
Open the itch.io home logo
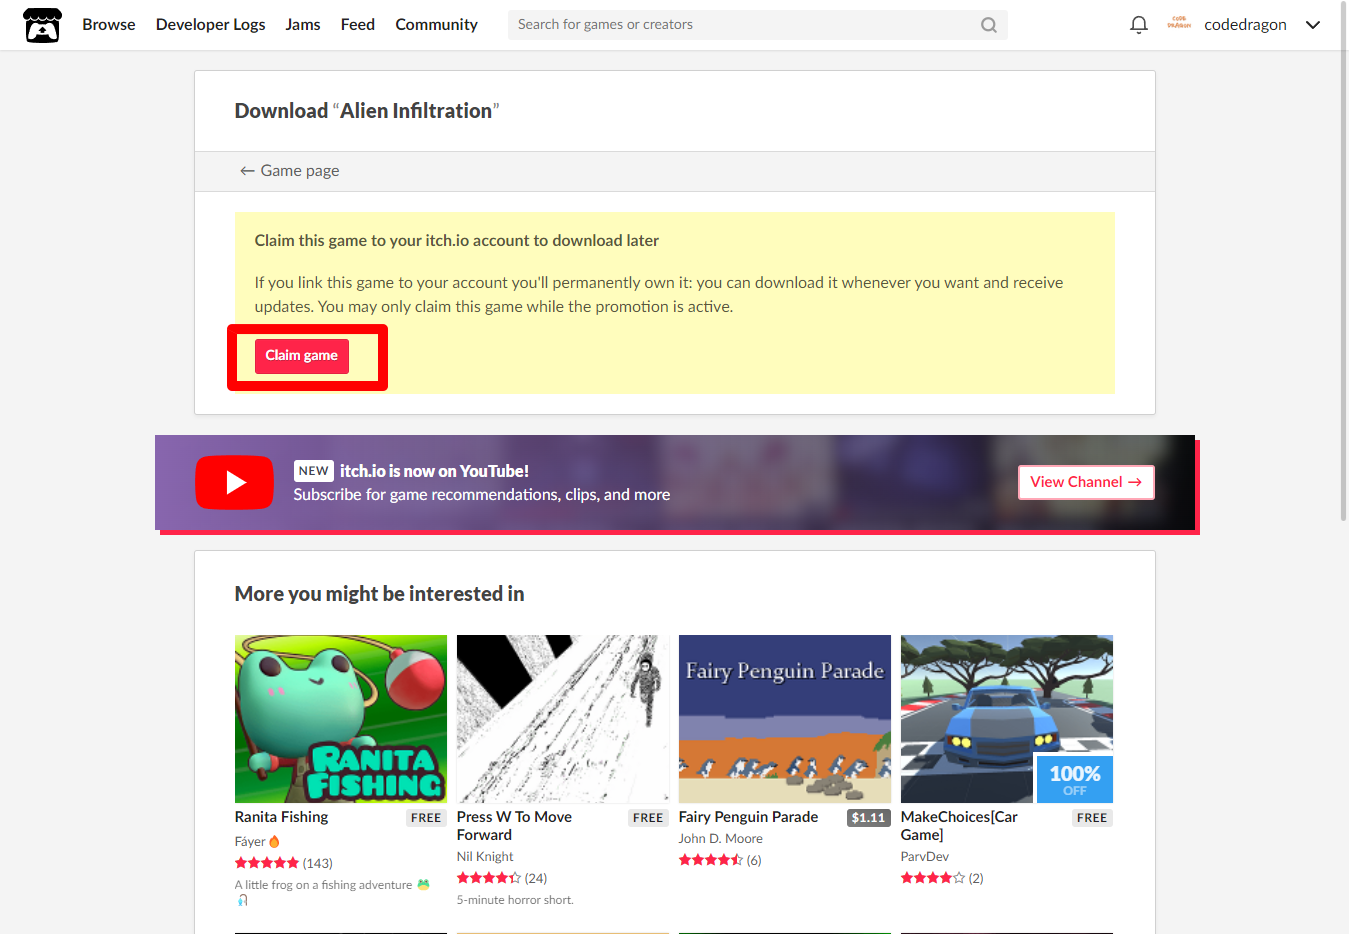click(42, 25)
